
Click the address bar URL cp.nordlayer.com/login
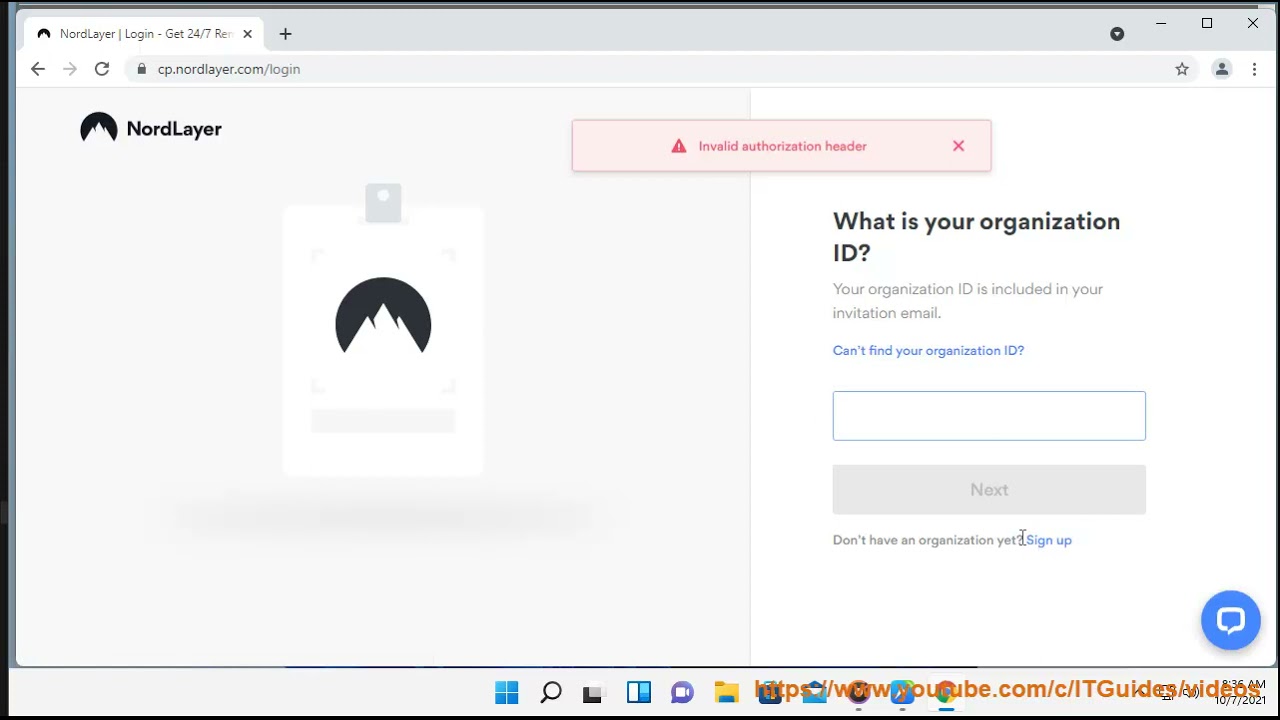click(229, 69)
